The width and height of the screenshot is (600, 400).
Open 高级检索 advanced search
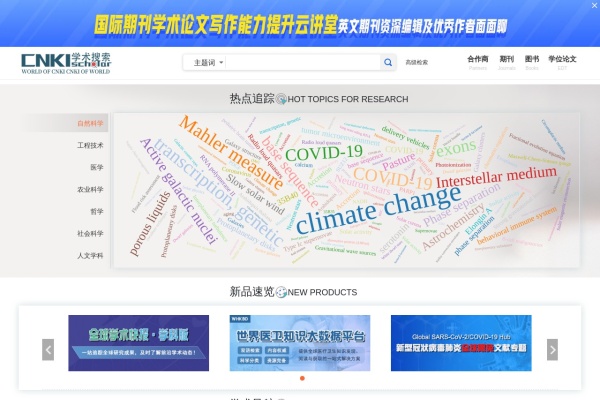(x=417, y=62)
